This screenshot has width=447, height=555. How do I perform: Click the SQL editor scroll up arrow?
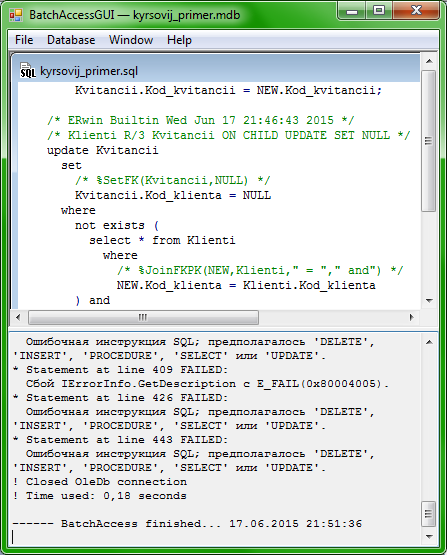click(429, 61)
